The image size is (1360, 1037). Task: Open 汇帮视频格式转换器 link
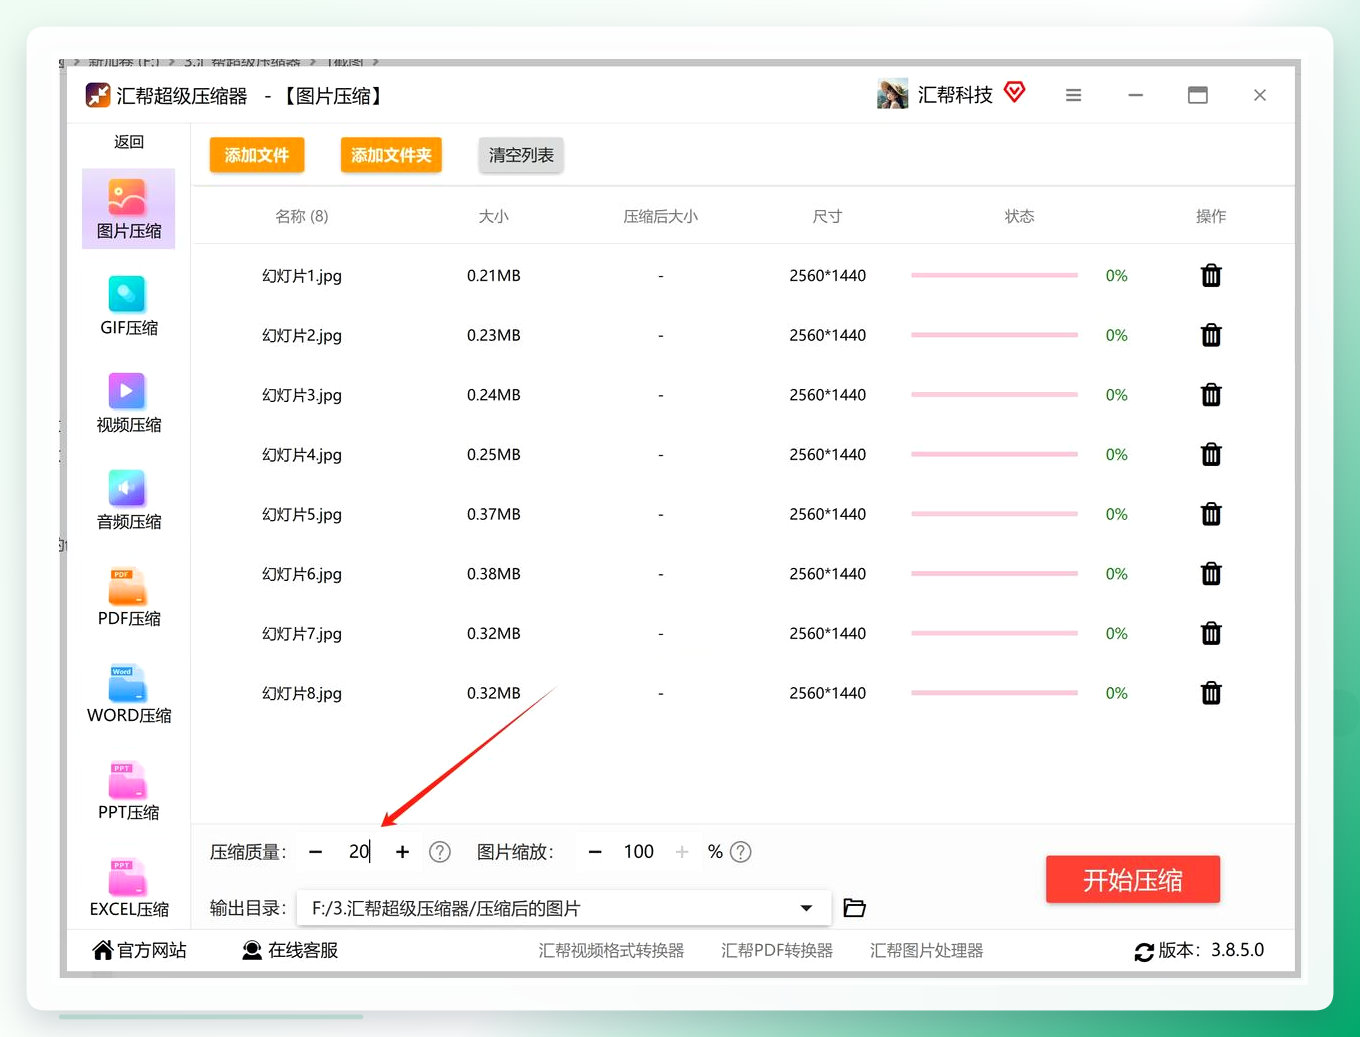coord(611,951)
